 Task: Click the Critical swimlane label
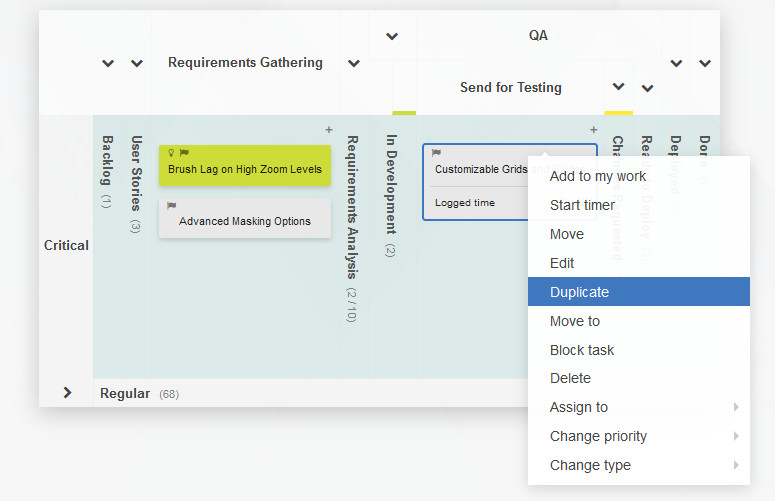(x=66, y=245)
